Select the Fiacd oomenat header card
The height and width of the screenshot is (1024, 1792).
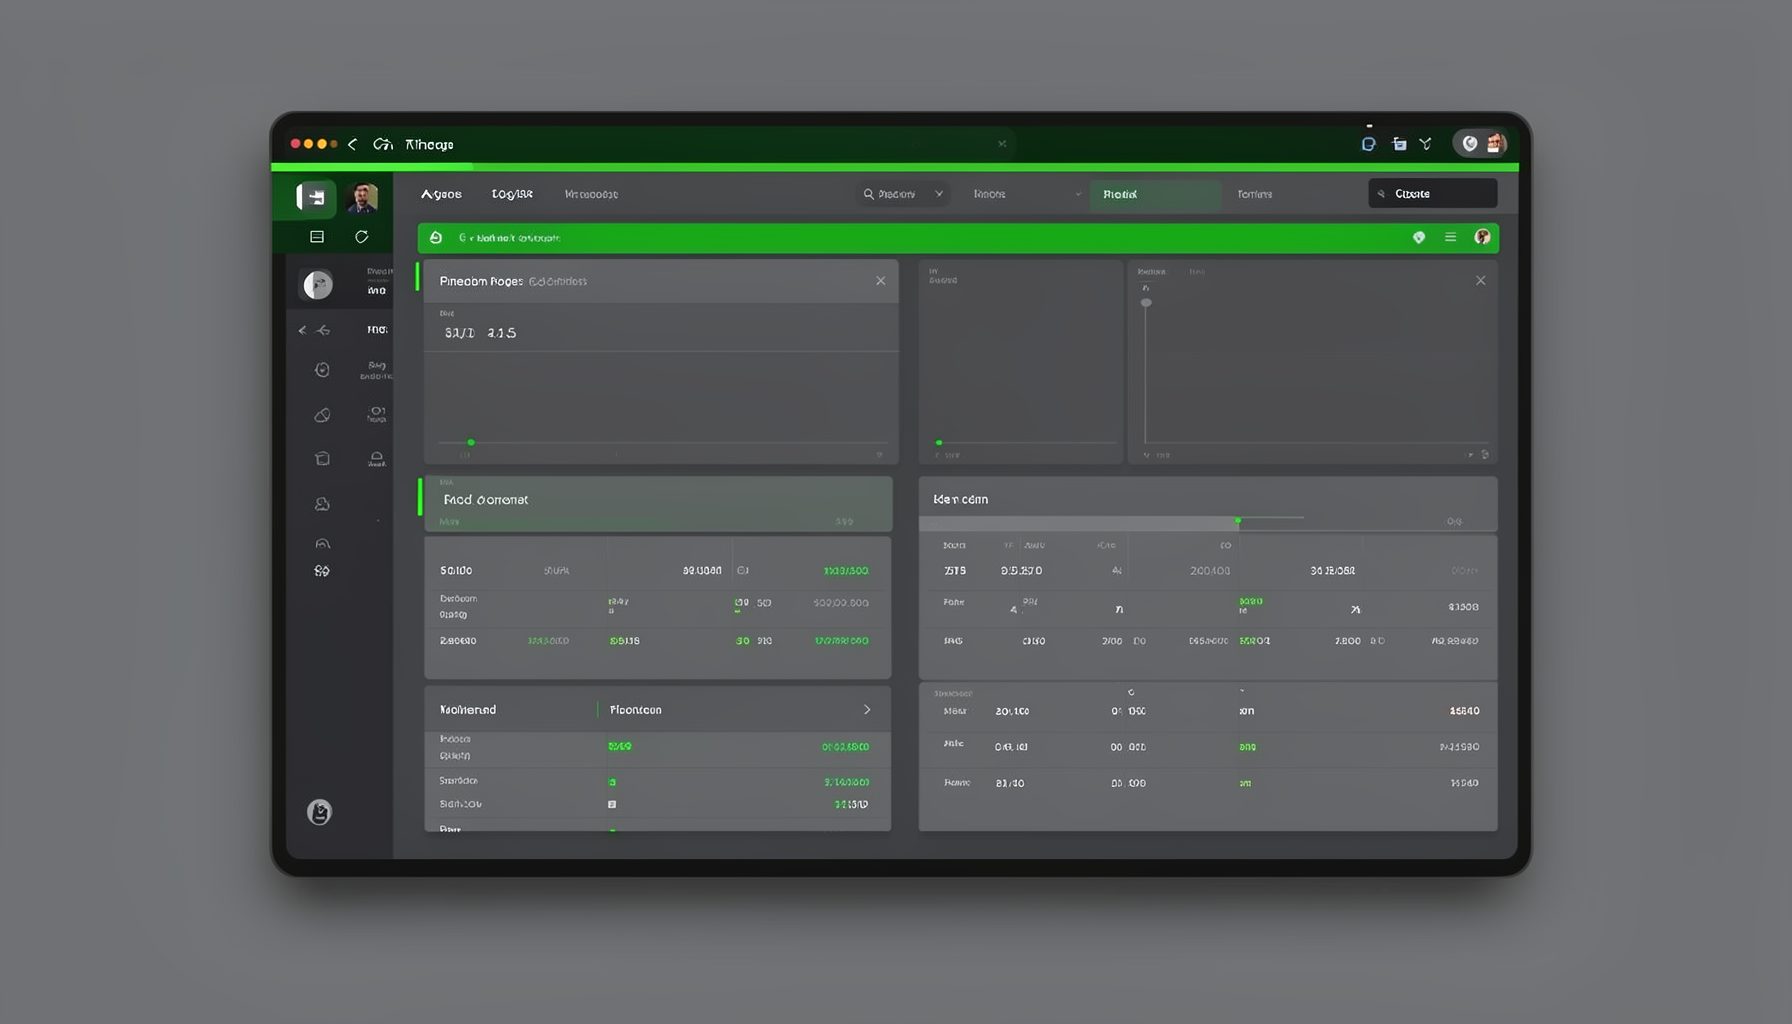[x=658, y=504]
